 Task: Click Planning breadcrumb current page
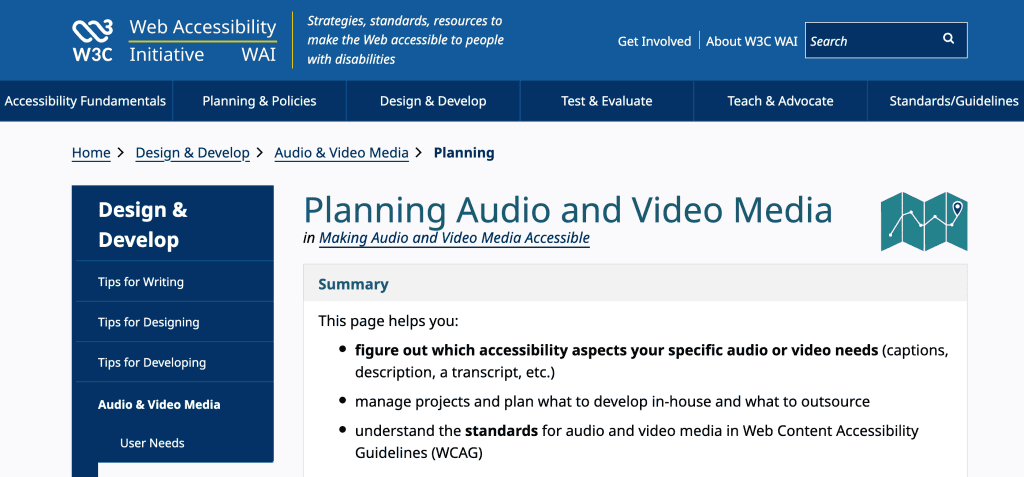pos(464,153)
